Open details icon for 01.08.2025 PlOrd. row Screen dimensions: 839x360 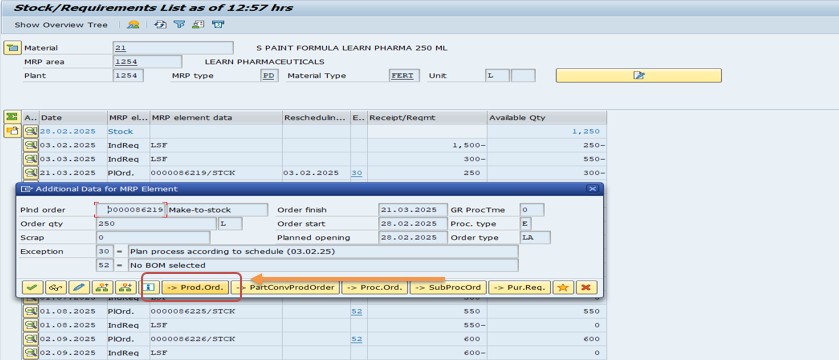tap(30, 311)
